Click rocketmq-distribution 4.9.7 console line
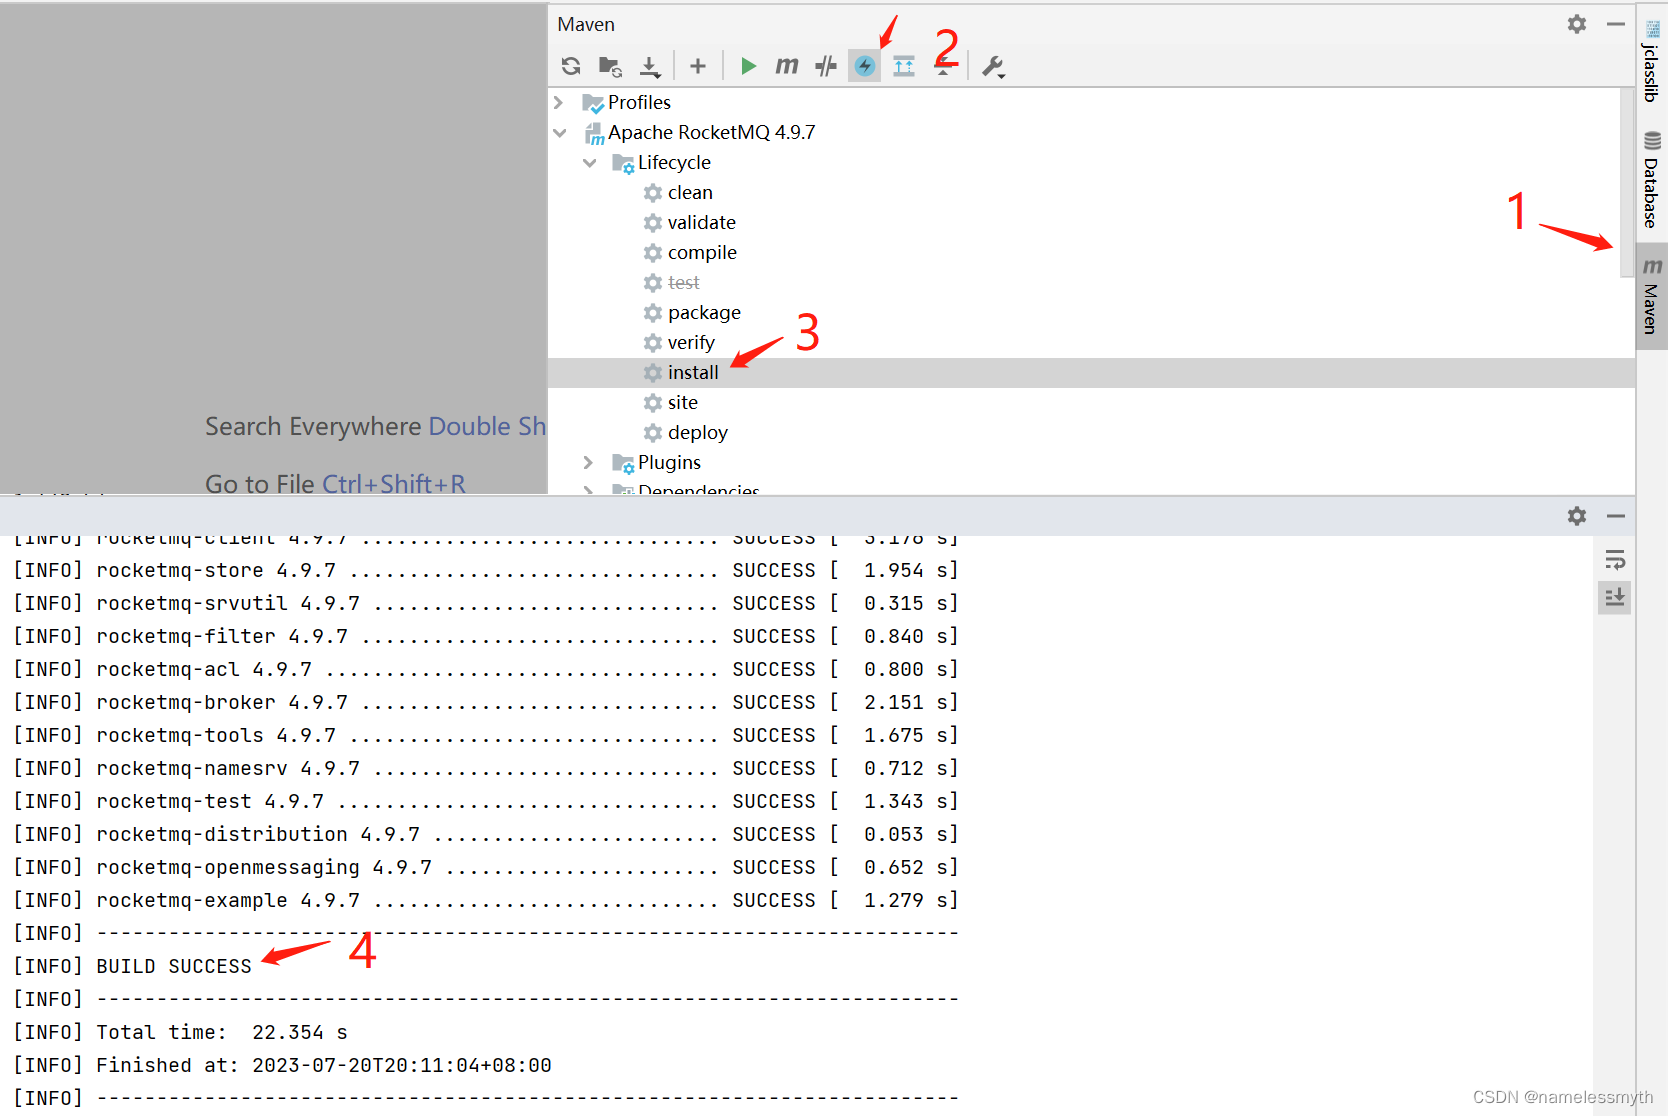This screenshot has height=1116, width=1668. 486,834
